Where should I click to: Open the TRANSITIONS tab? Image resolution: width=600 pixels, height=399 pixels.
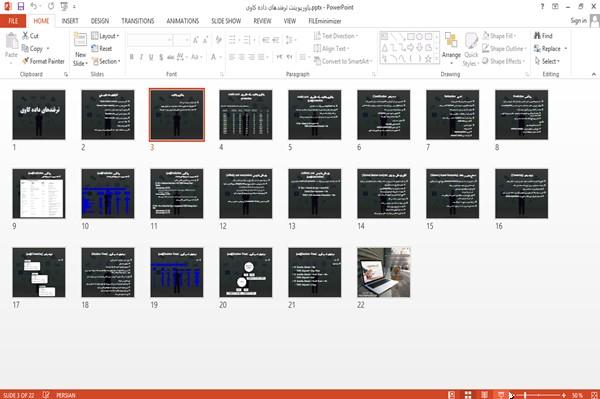point(138,21)
